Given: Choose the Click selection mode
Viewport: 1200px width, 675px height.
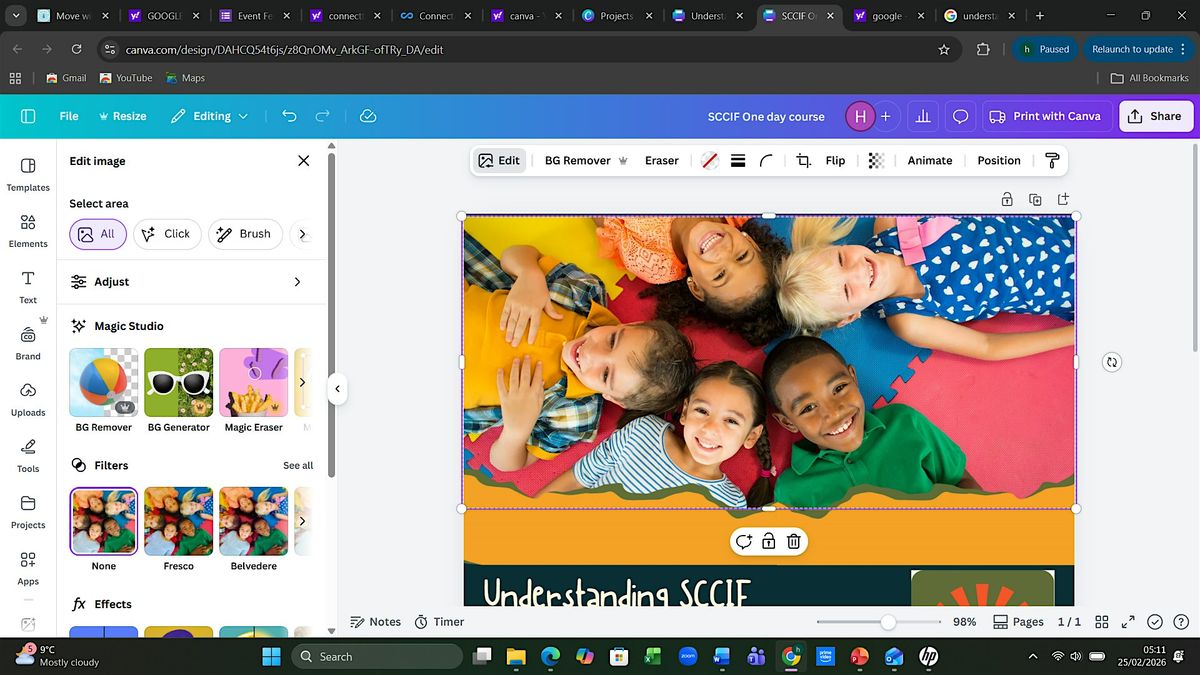Looking at the screenshot, I should (166, 234).
